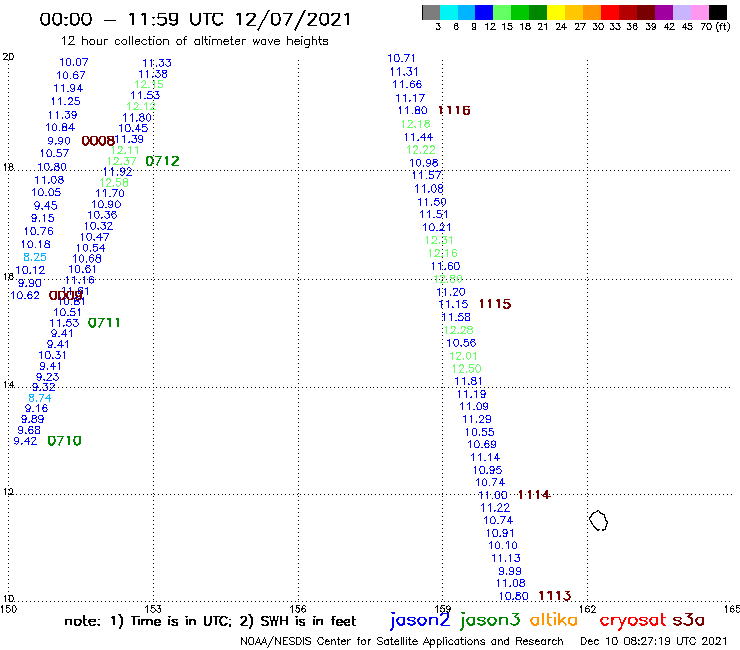Click the longitude axis label 153
This screenshot has width=740, height=650.
pyautogui.click(x=153, y=609)
